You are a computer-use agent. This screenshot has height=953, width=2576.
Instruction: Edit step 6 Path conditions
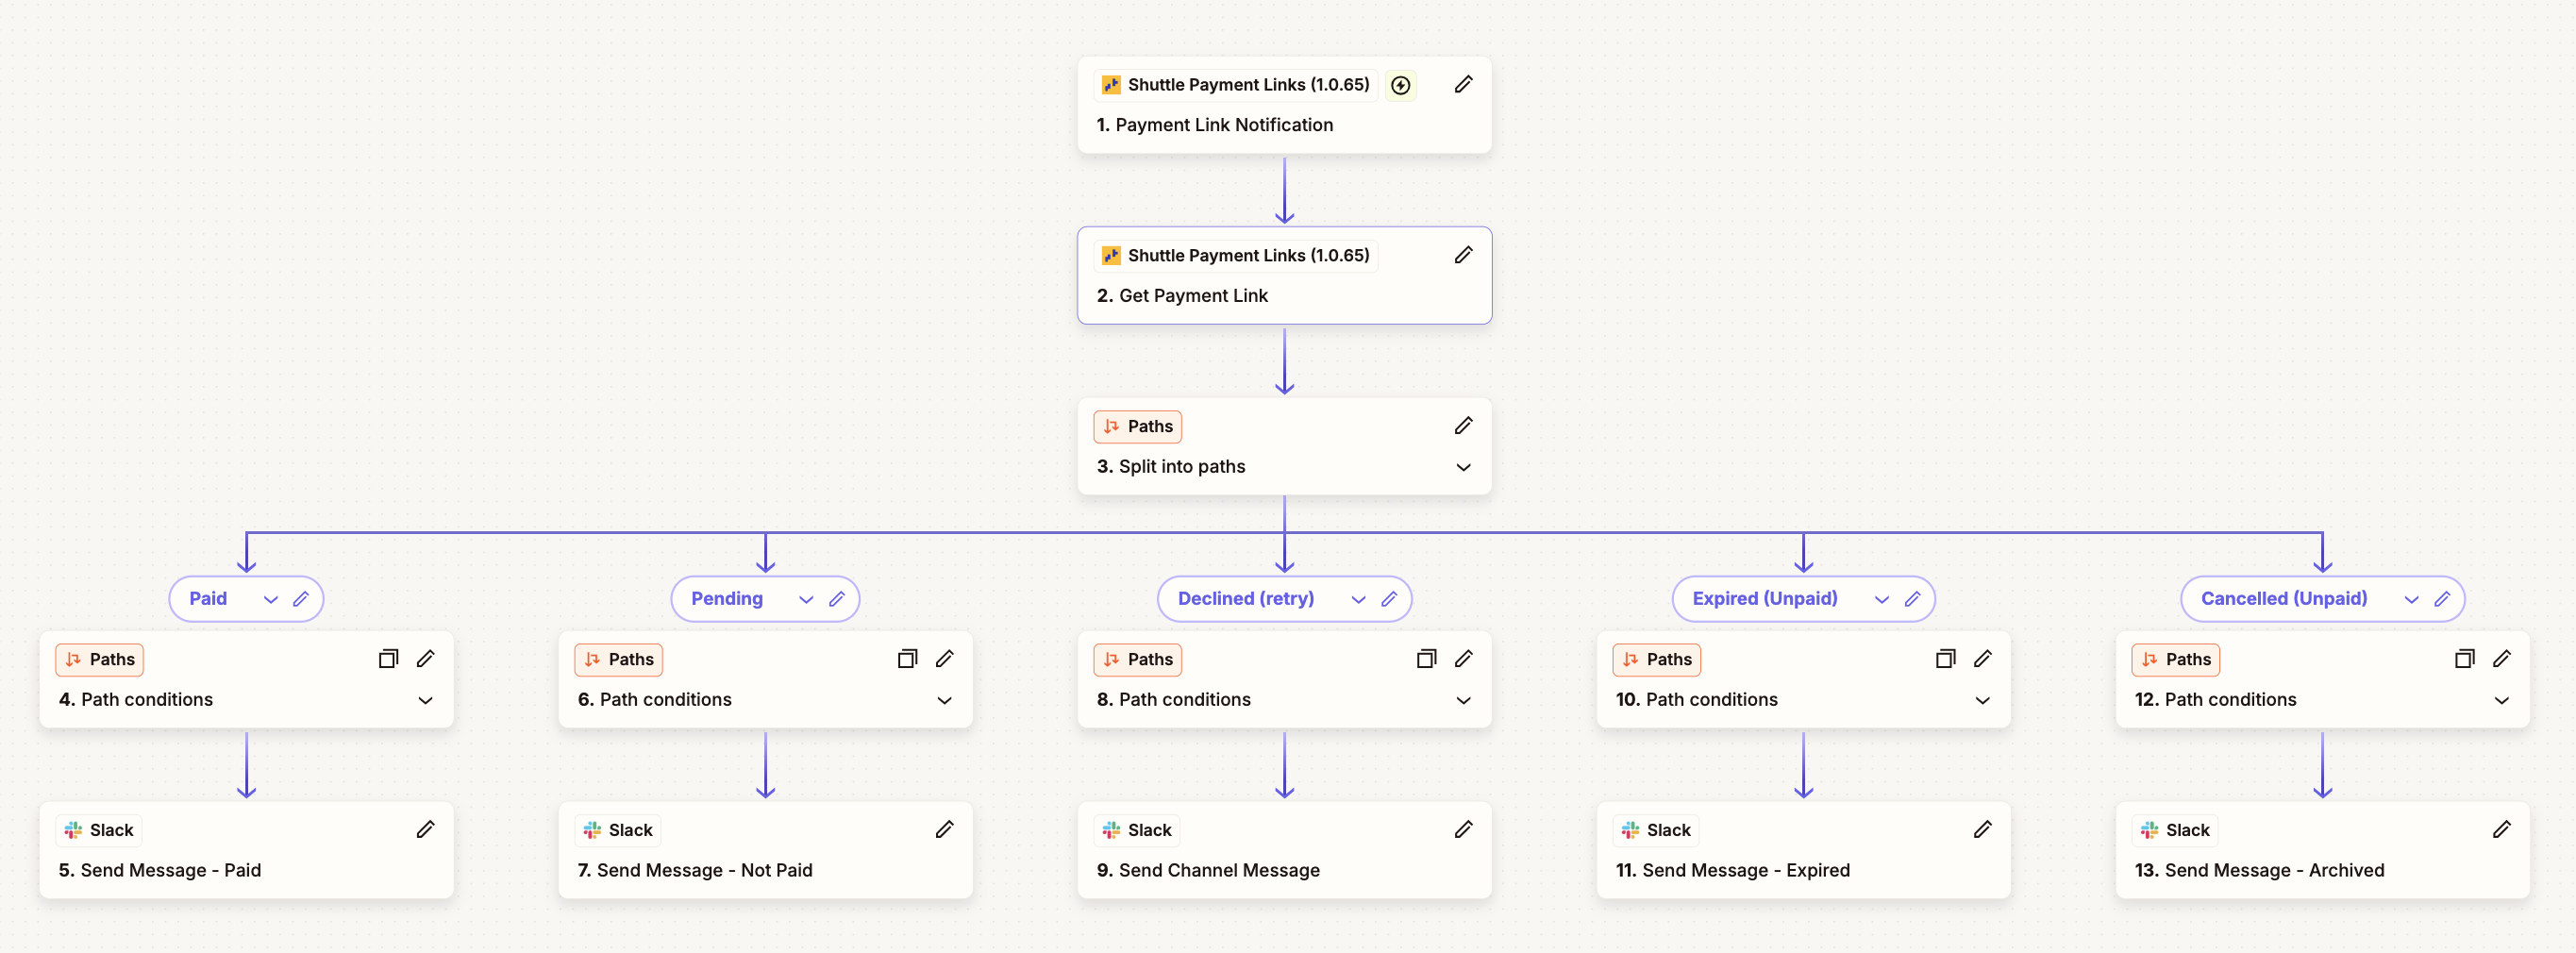[x=945, y=659]
